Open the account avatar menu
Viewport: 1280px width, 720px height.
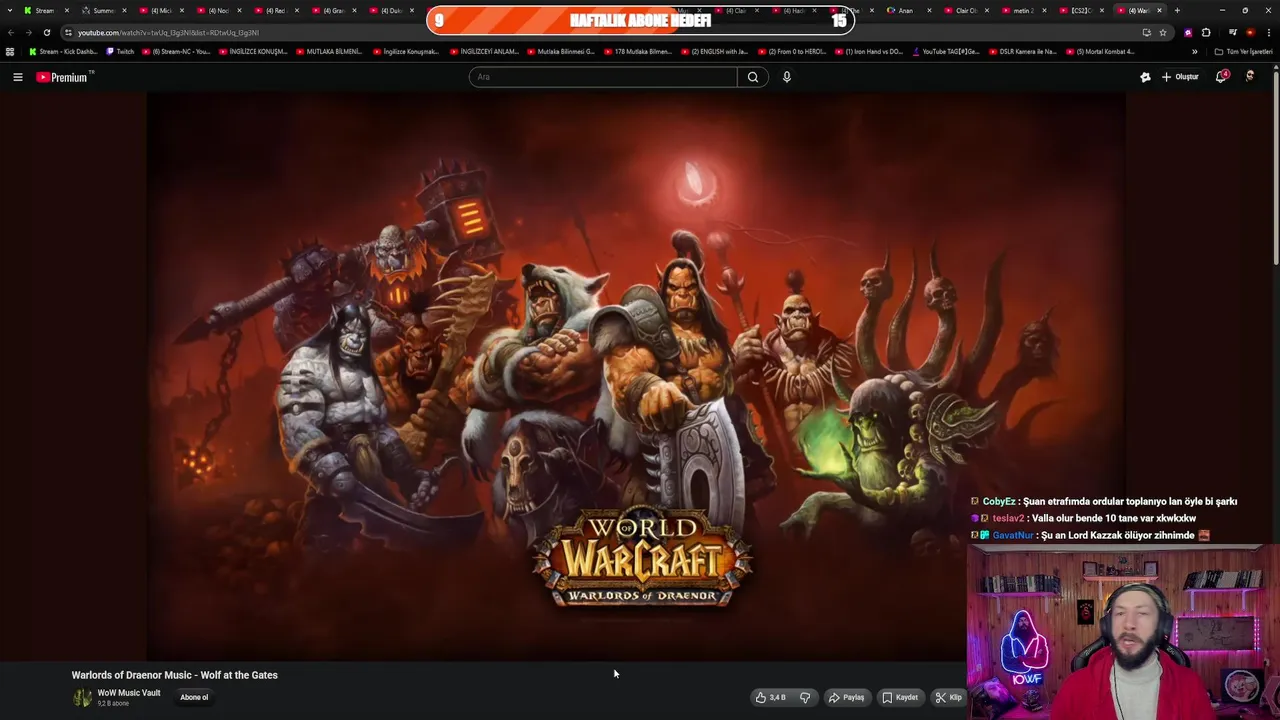(x=1250, y=77)
